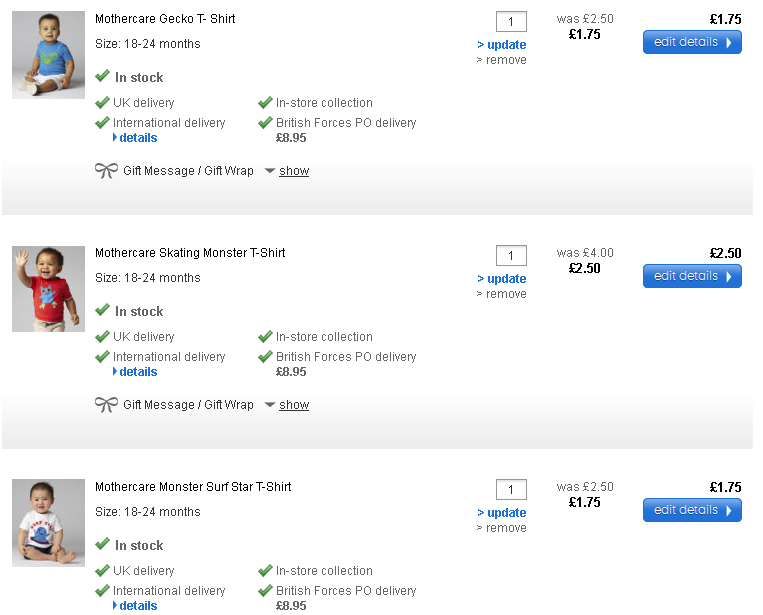Click In stock checkmark for Gecko T-Shirt

coord(102,77)
